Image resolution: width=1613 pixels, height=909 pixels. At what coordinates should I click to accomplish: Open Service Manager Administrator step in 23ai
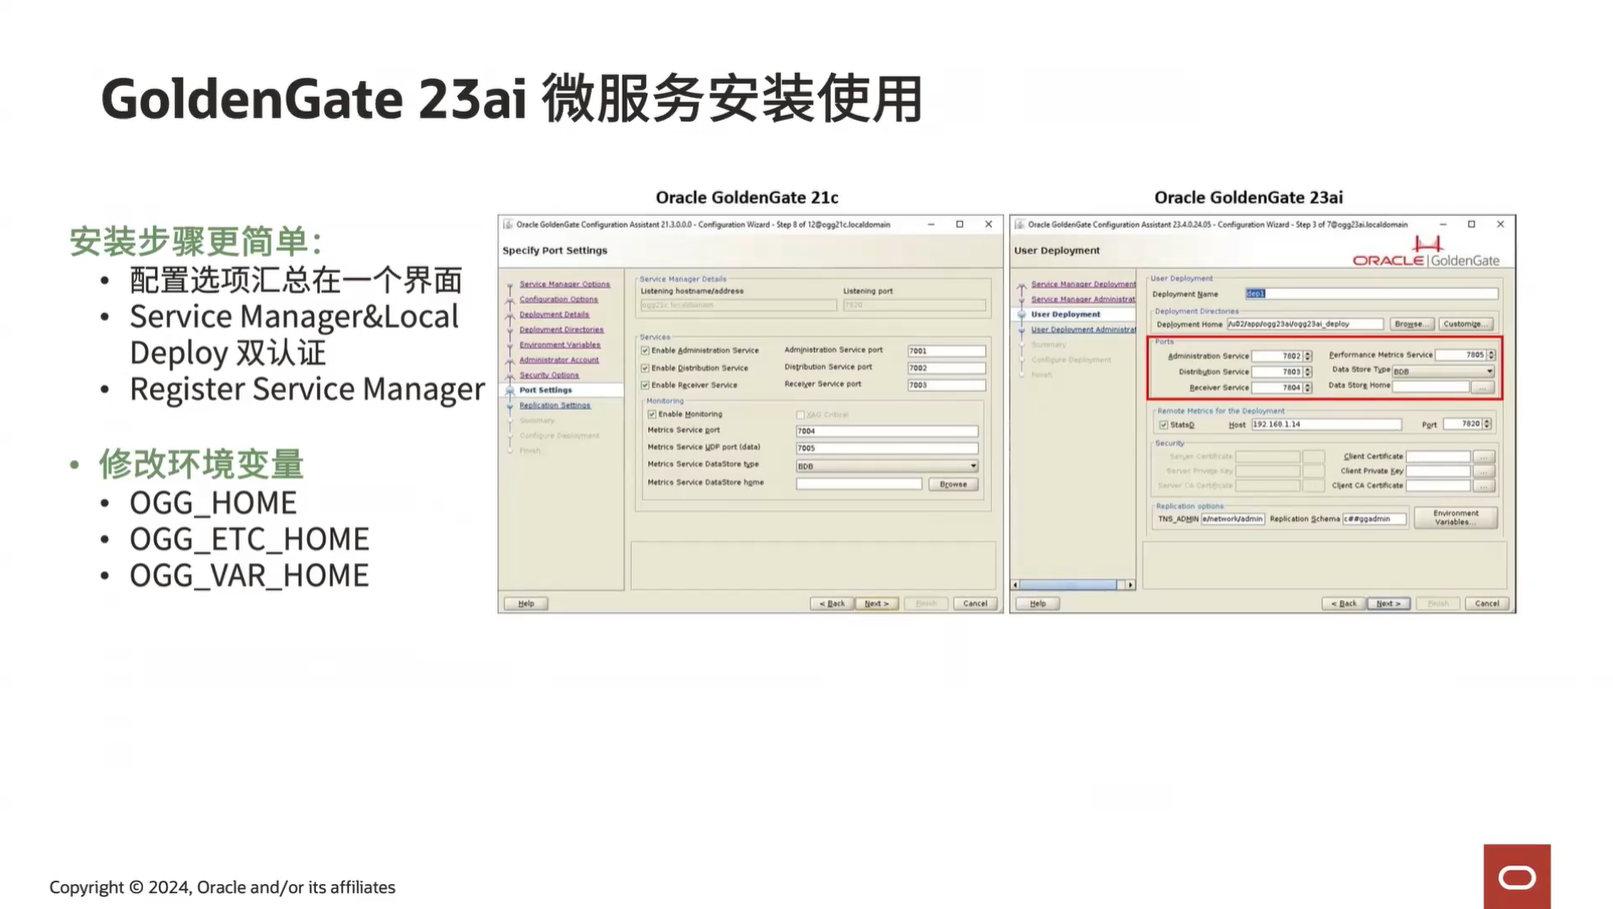coord(1083,299)
